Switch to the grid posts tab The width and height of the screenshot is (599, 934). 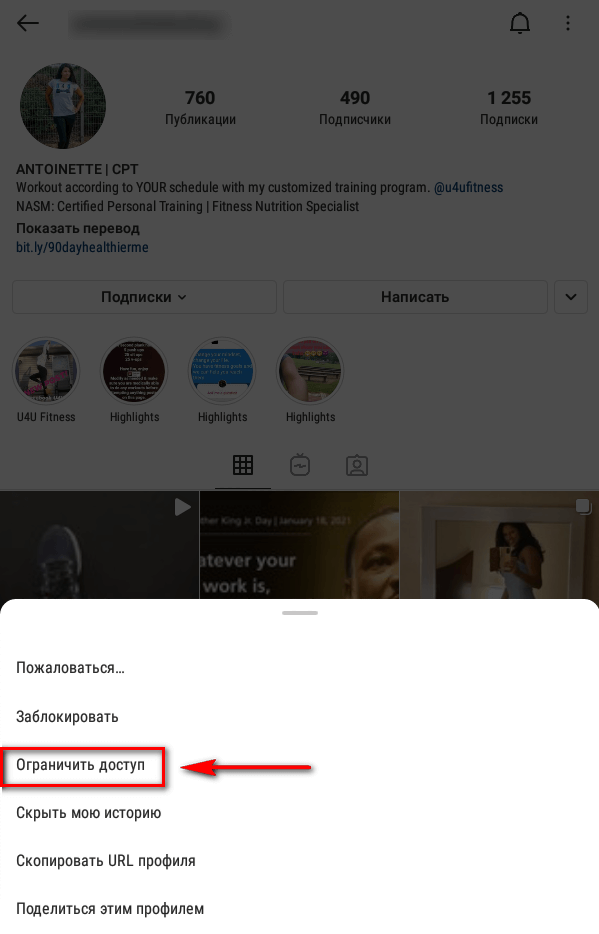coord(243,465)
